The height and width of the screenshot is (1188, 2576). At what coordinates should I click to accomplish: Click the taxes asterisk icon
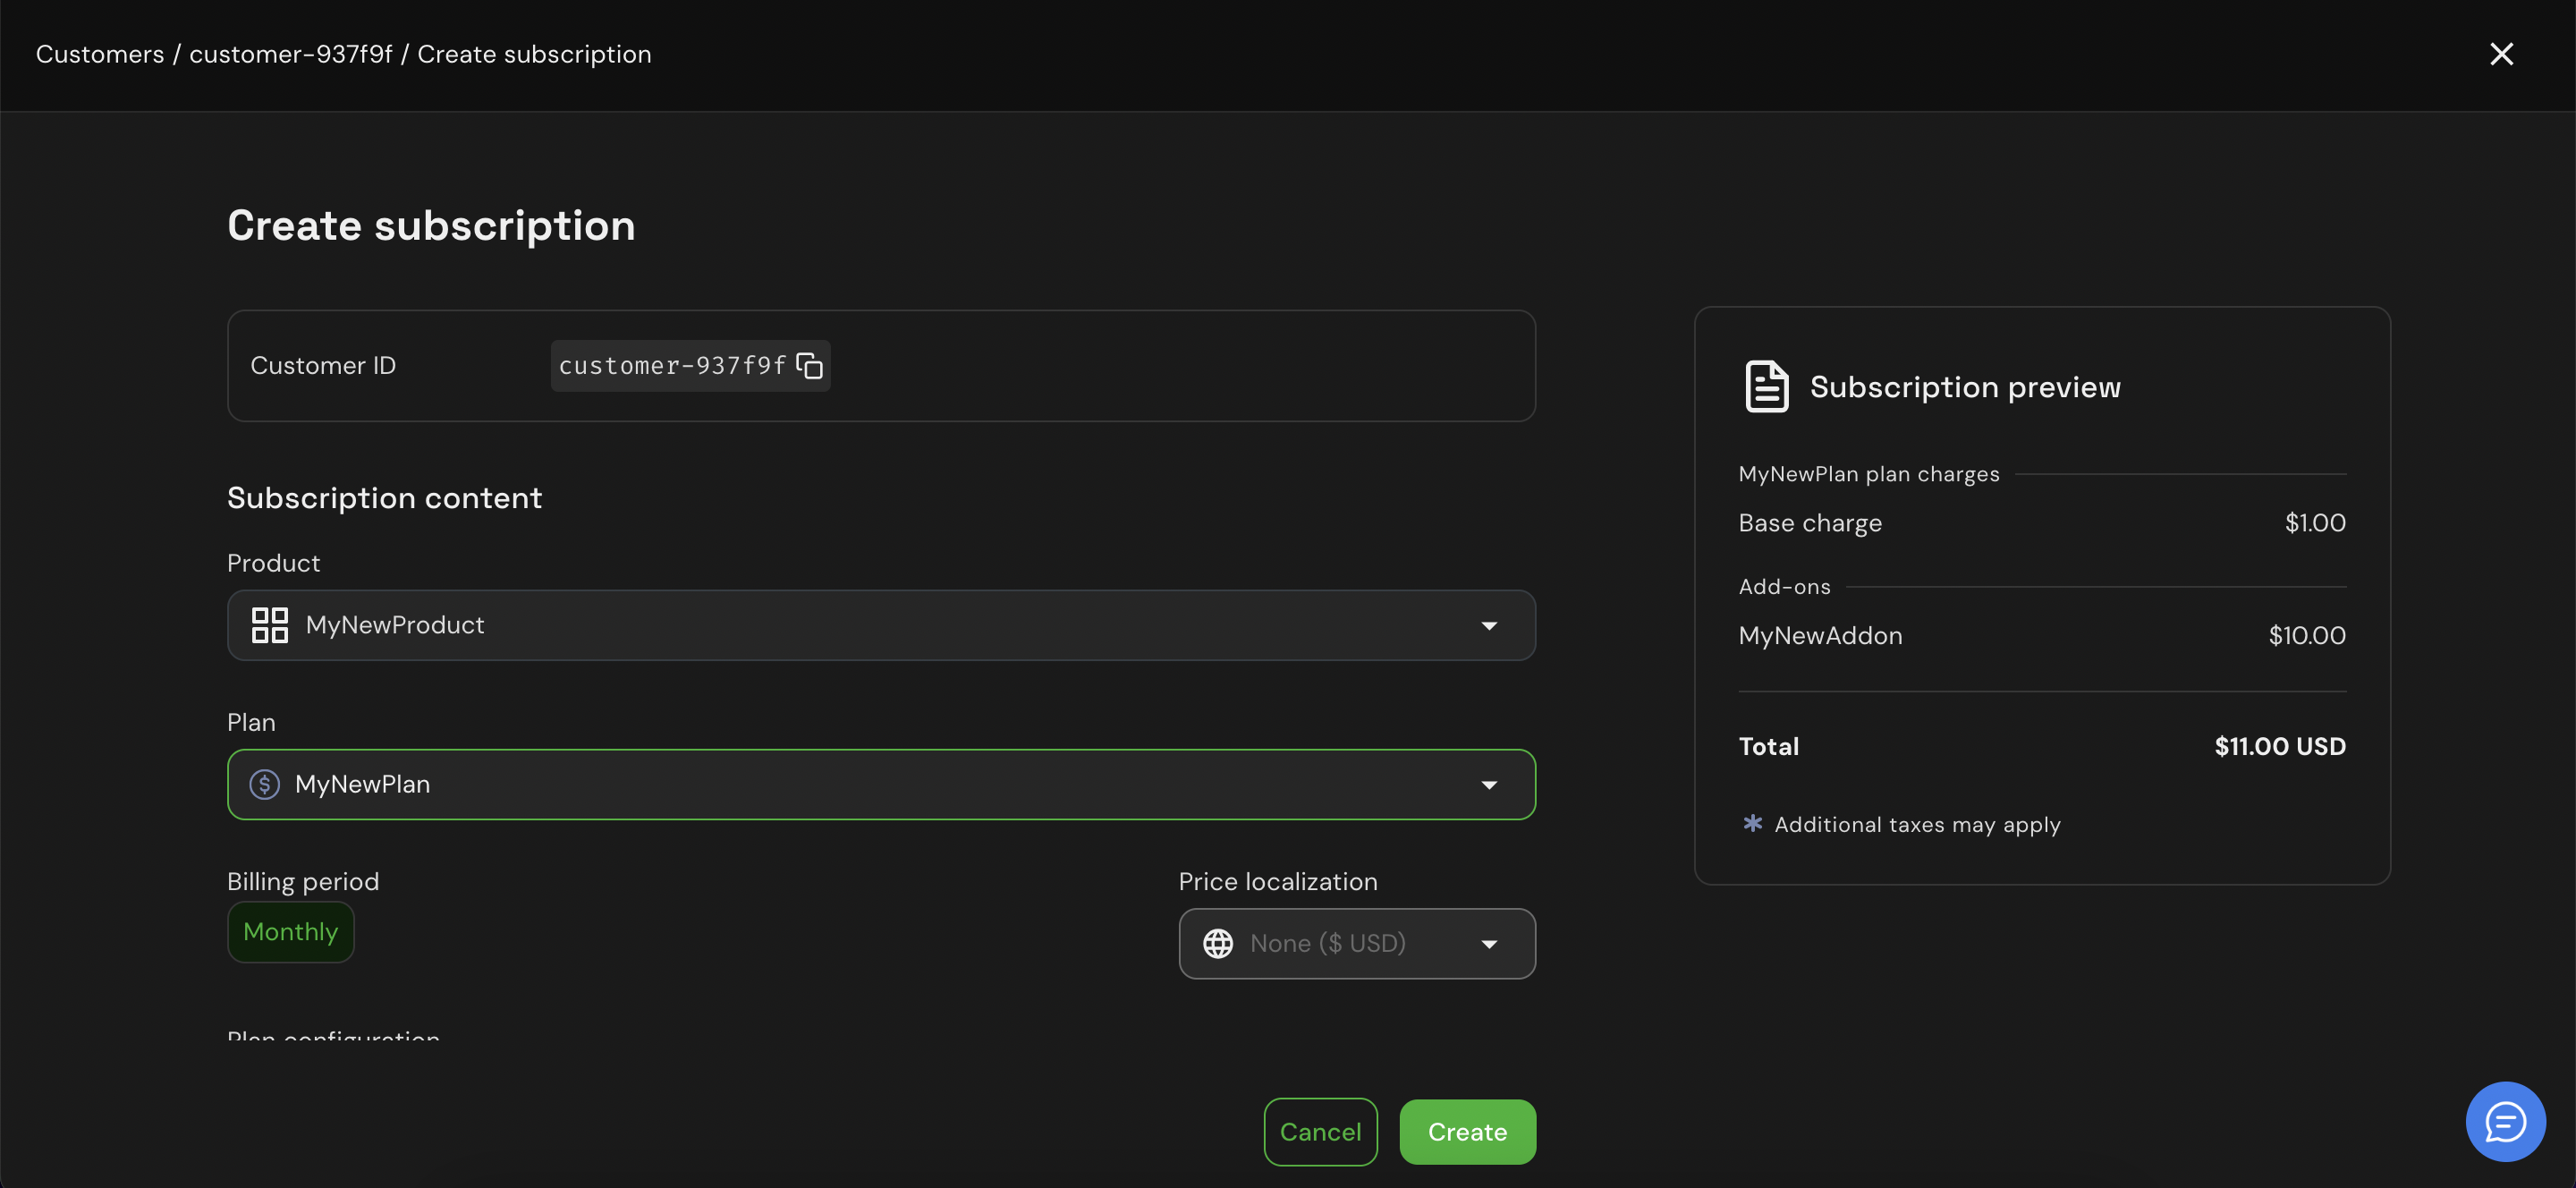(x=1752, y=824)
